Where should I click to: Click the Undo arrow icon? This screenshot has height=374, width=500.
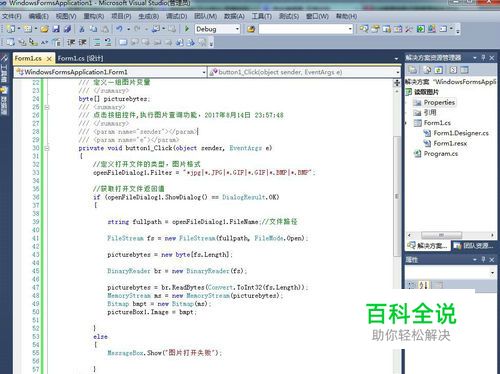click(119, 29)
